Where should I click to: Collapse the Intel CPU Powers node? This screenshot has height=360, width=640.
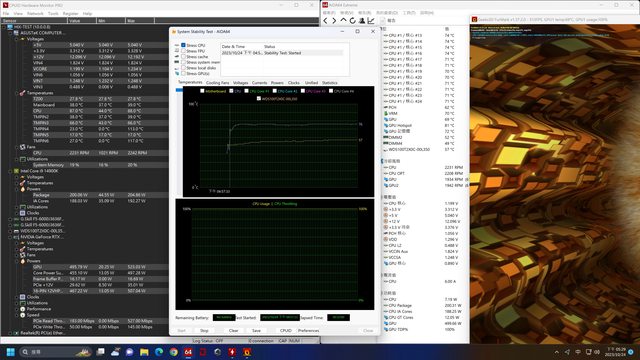[17, 189]
